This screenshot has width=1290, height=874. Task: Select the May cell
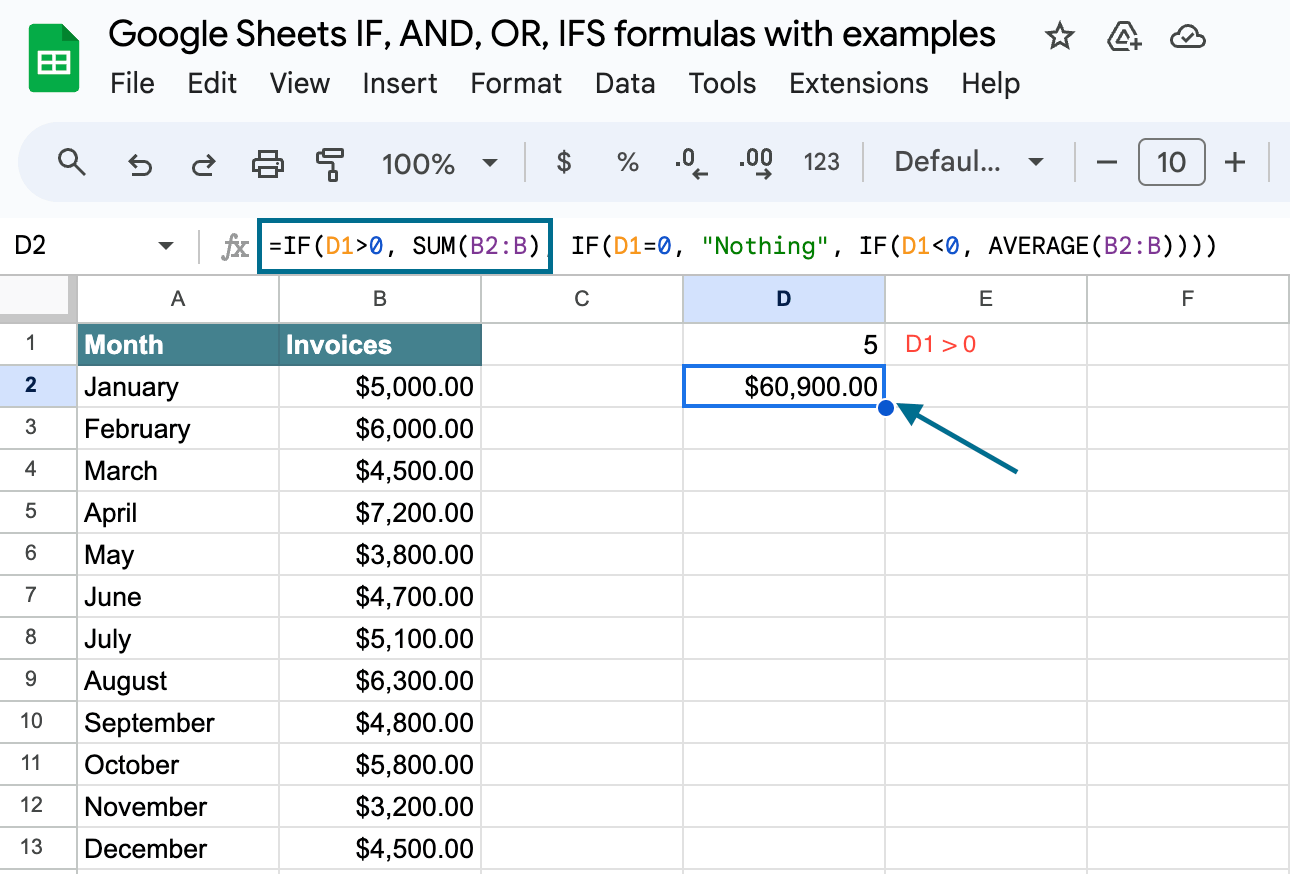click(178, 554)
